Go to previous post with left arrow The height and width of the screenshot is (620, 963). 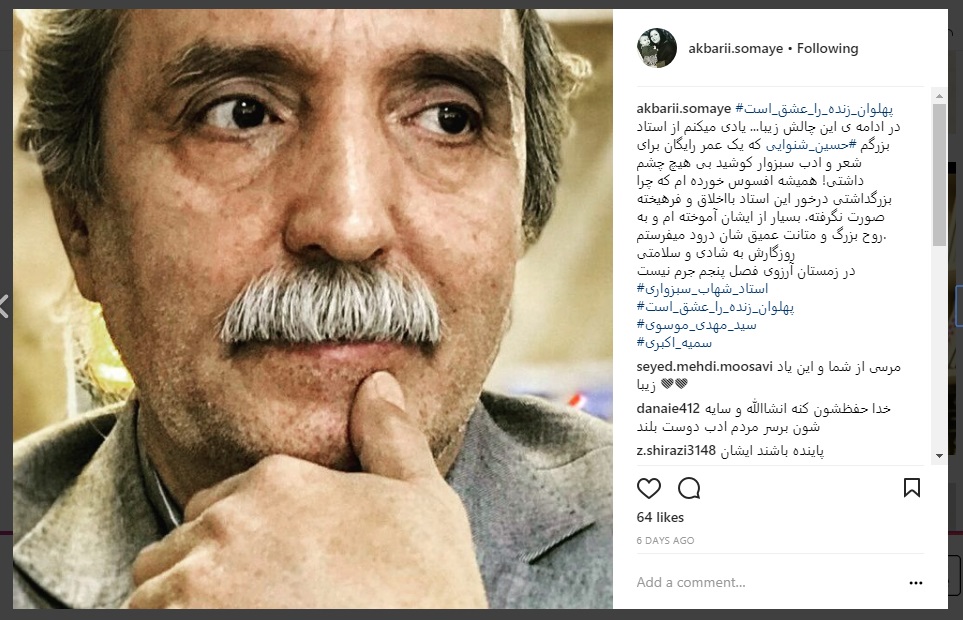tap(4, 306)
